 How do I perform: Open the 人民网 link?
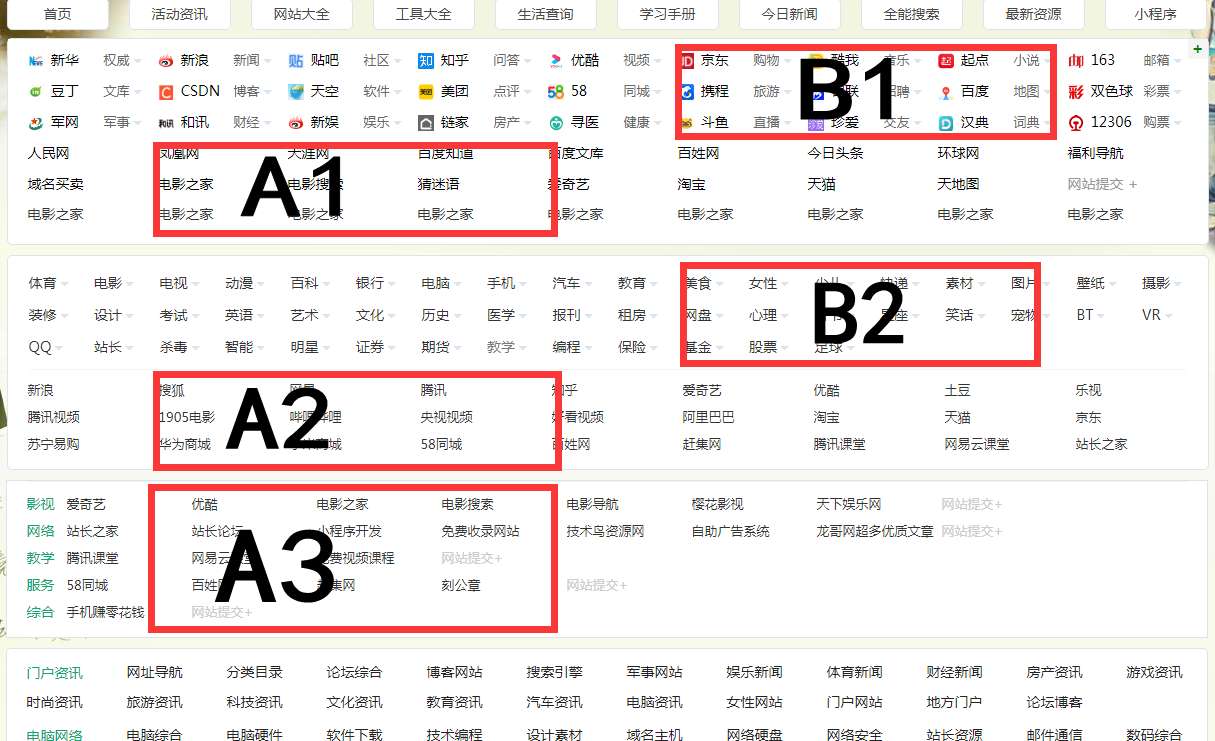(48, 154)
